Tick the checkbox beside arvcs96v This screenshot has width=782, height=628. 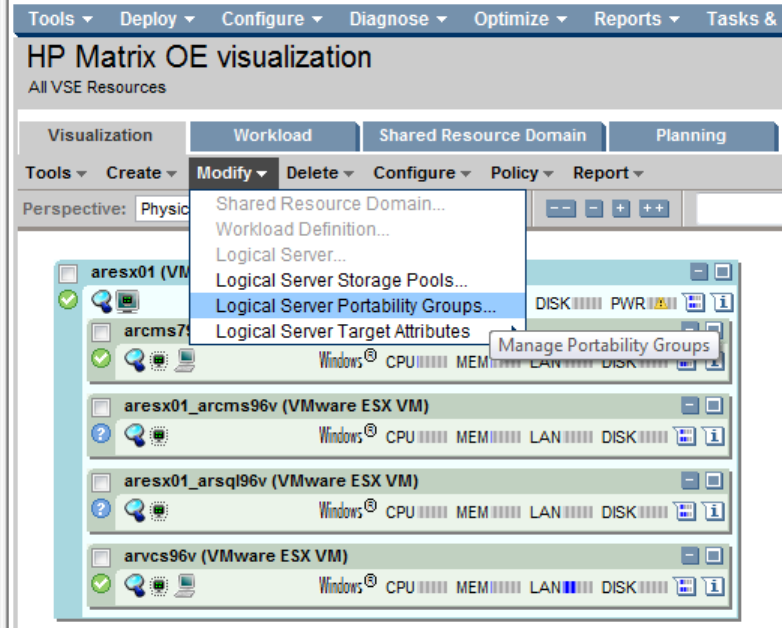pyautogui.click(x=101, y=557)
